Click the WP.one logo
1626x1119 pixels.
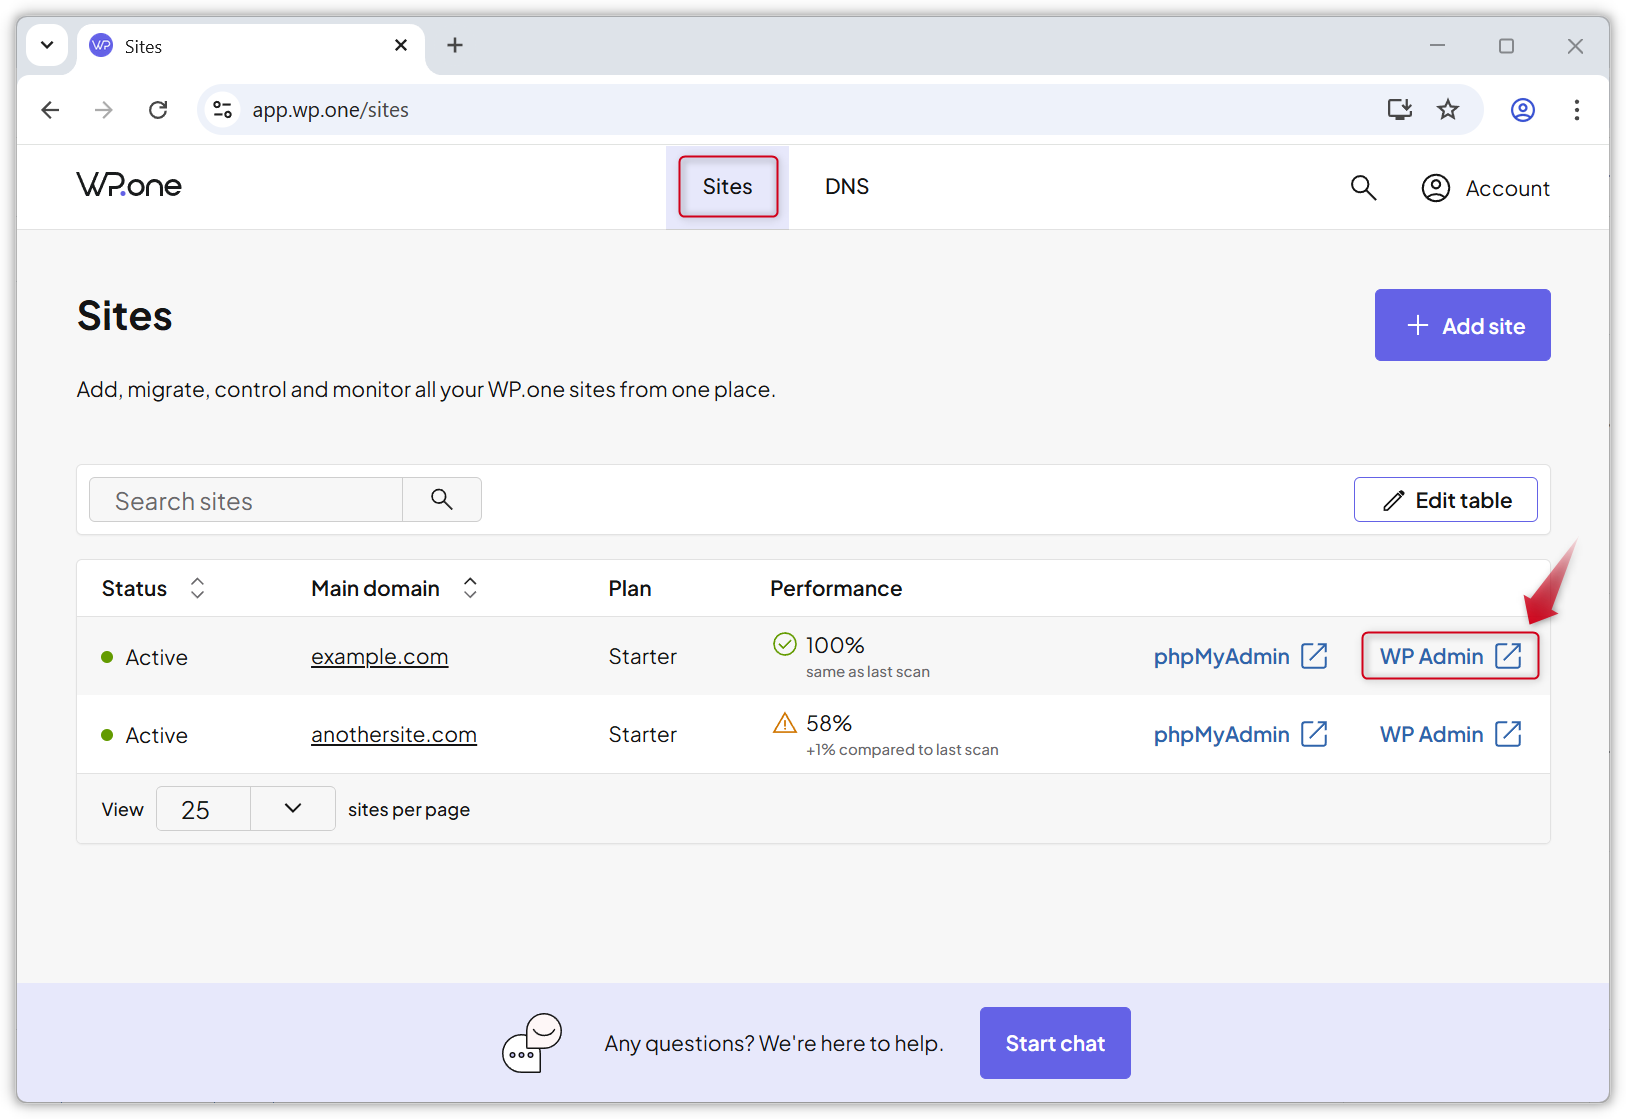tap(129, 185)
